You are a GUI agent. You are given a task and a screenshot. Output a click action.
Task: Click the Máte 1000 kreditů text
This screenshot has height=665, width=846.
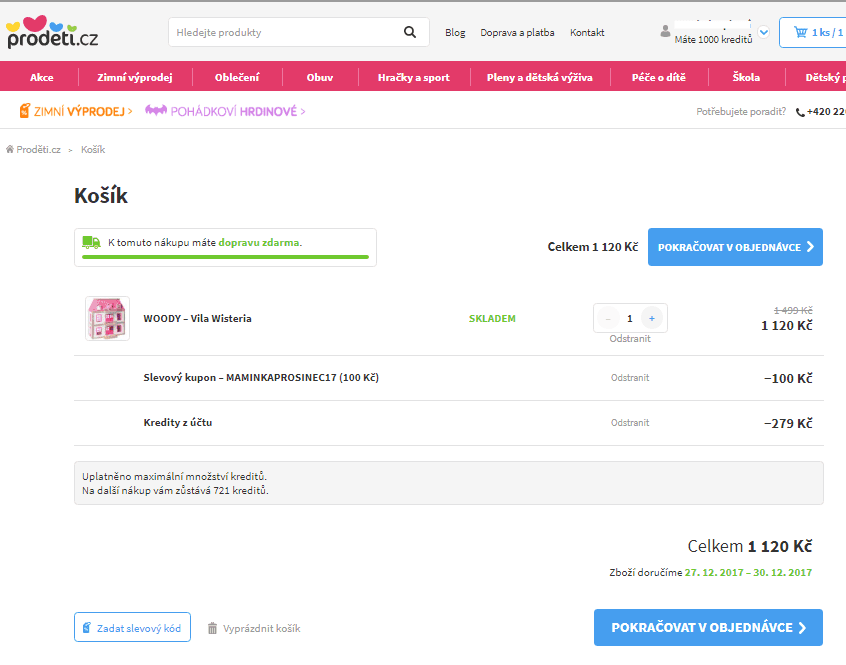pos(713,39)
